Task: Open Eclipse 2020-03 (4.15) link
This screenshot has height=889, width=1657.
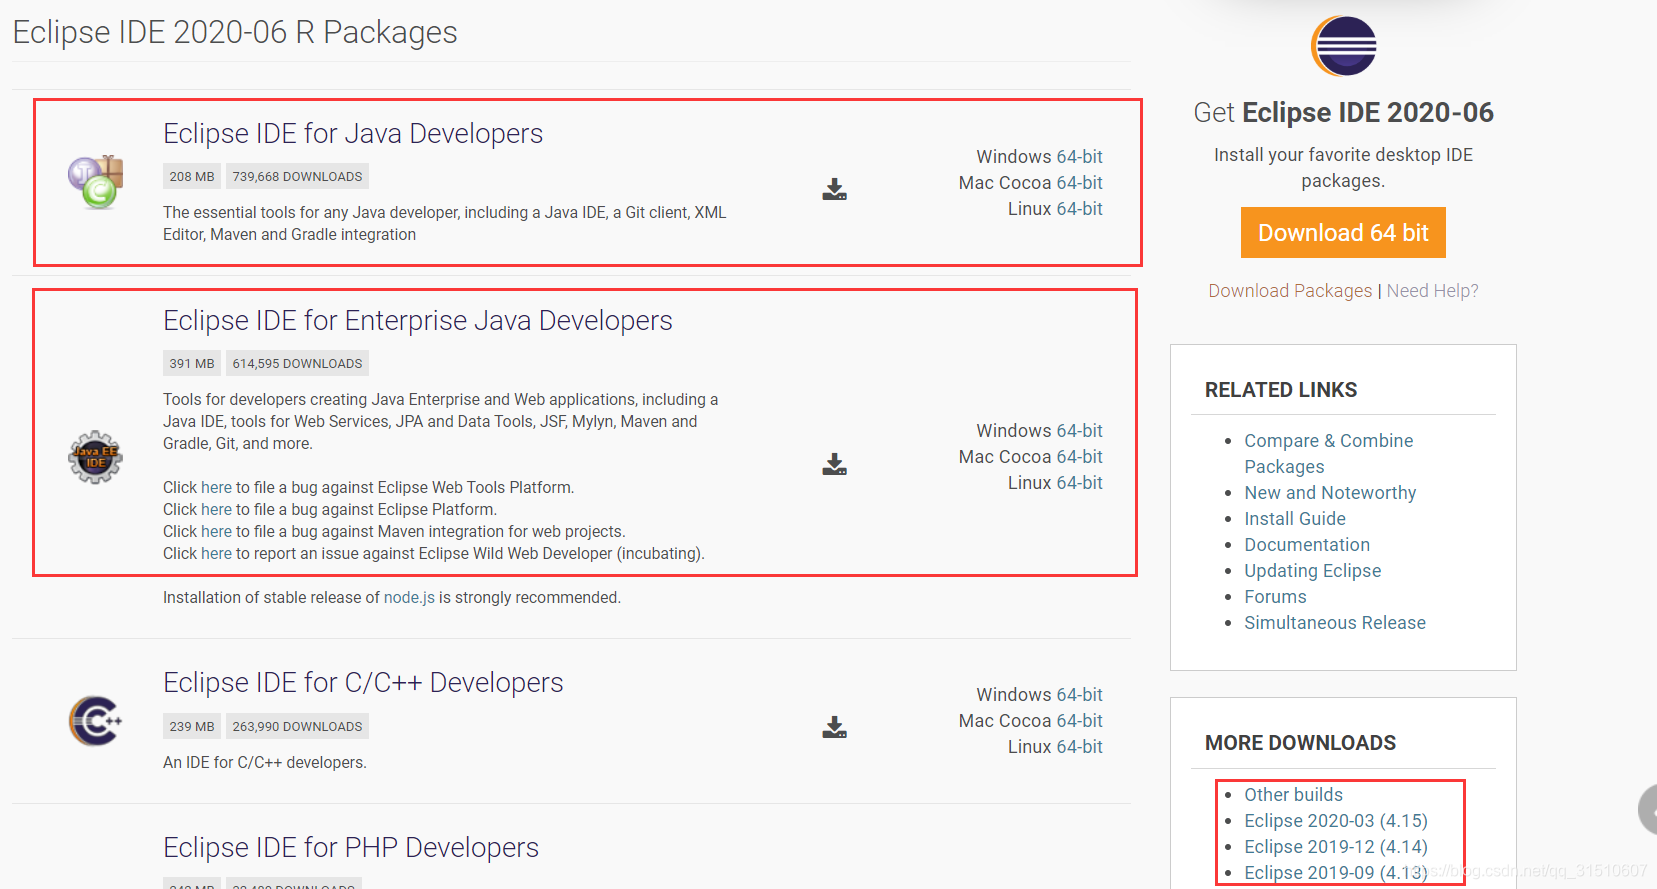Action: click(x=1336, y=820)
